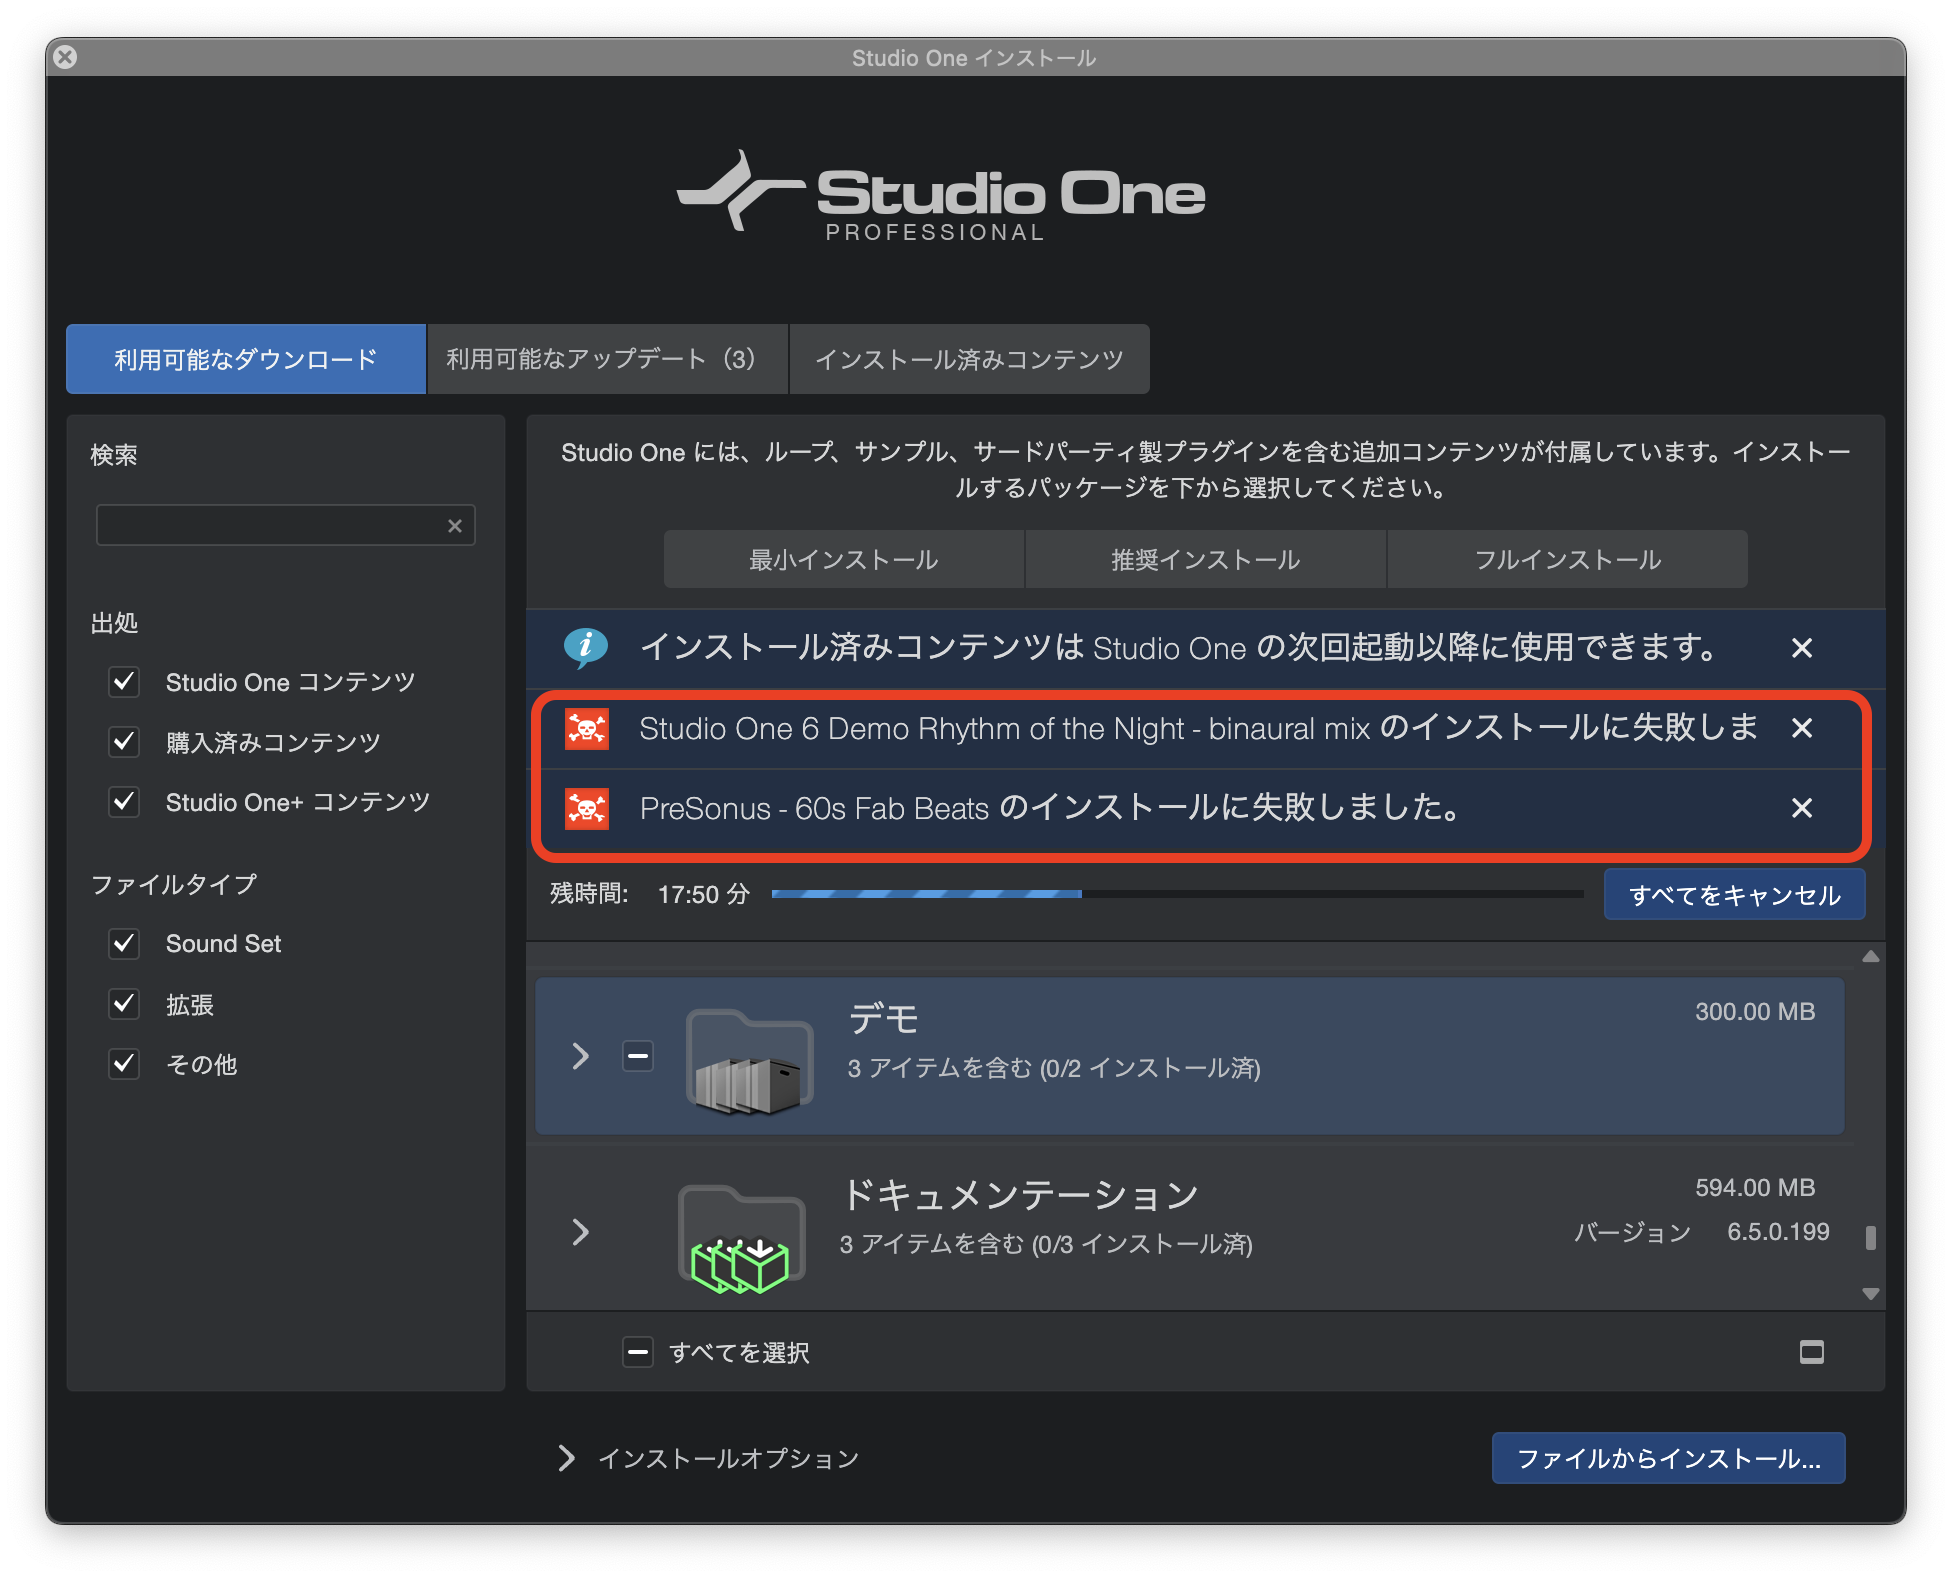This screenshot has height=1578, width=1952.
Task: Click the 594.00 MB size text
Action: tap(1755, 1188)
